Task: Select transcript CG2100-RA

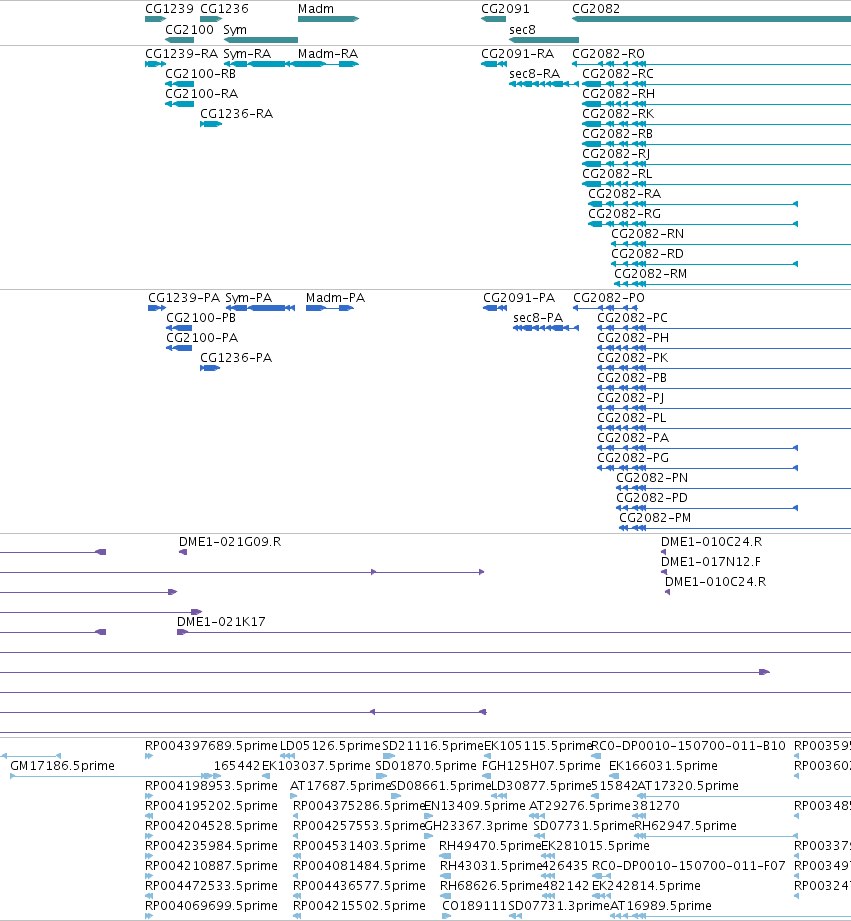Action: [201, 94]
